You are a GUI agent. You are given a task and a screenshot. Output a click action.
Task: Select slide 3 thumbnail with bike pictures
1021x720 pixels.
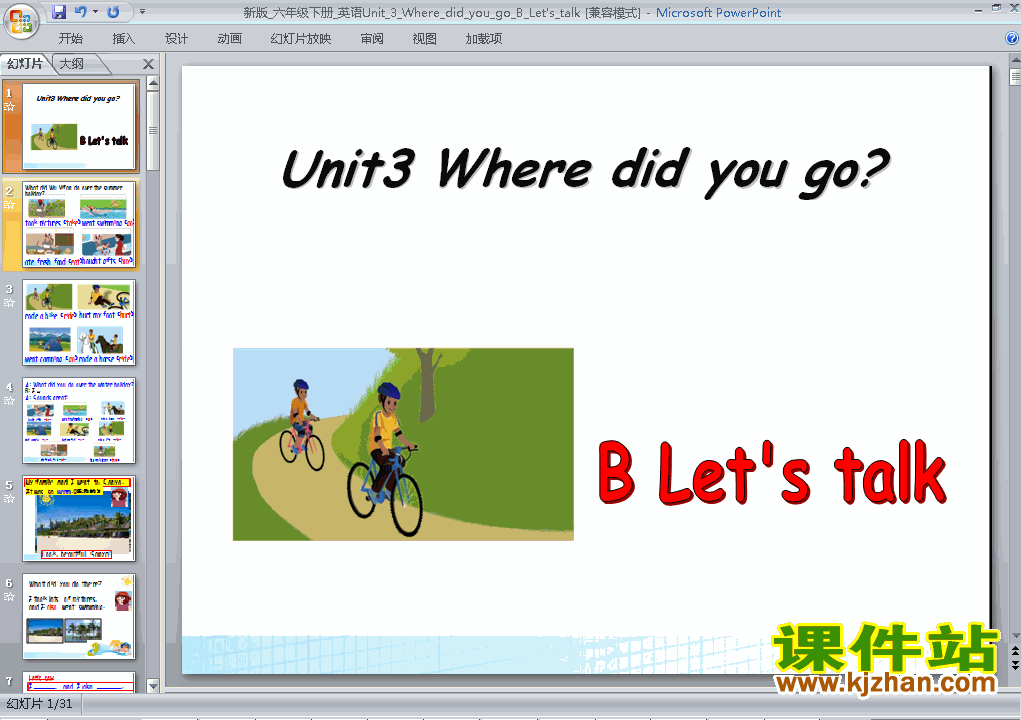tap(79, 322)
